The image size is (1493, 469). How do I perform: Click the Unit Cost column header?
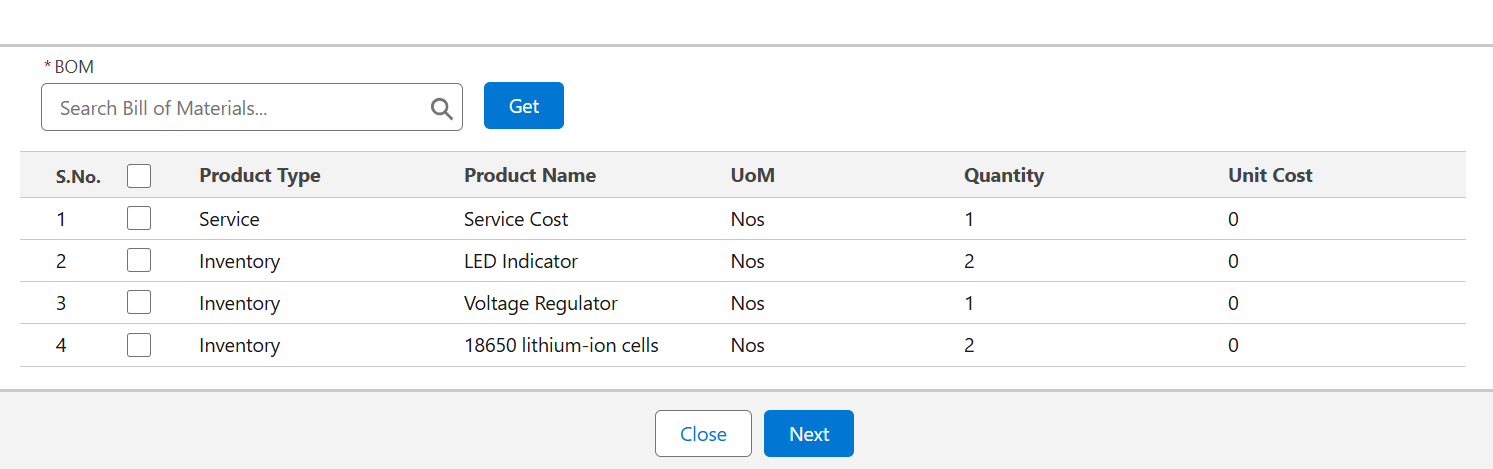point(1270,176)
